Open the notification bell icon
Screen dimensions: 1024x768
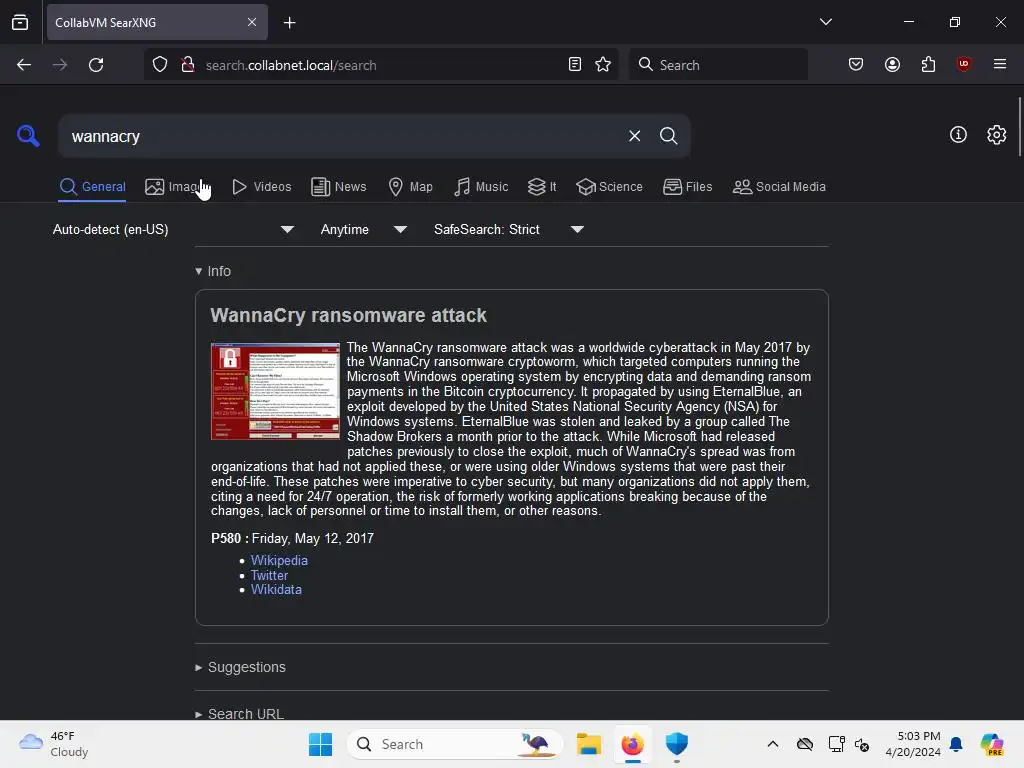(x=956, y=744)
